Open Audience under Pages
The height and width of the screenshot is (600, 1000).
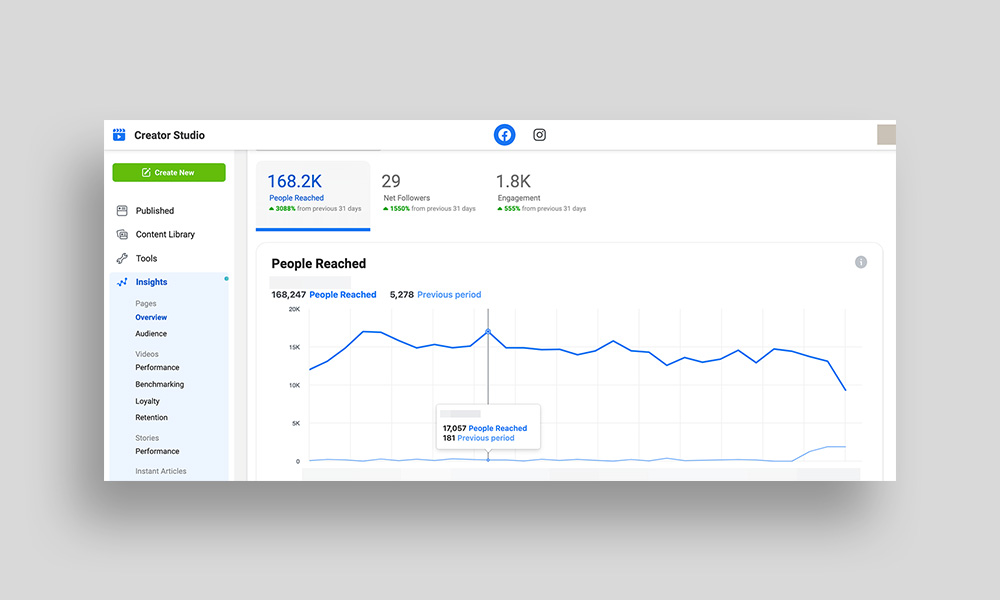pyautogui.click(x=151, y=334)
